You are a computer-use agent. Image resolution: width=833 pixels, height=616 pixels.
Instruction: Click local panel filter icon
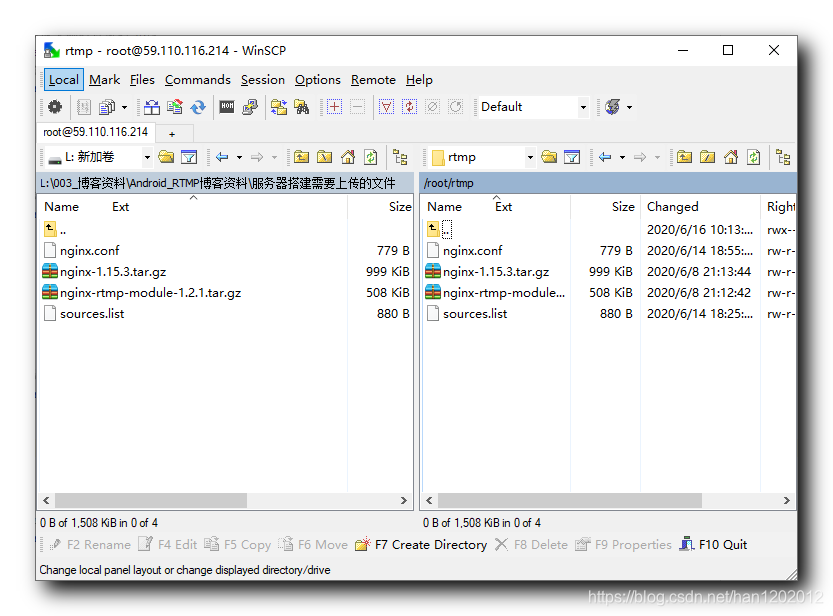(x=189, y=157)
